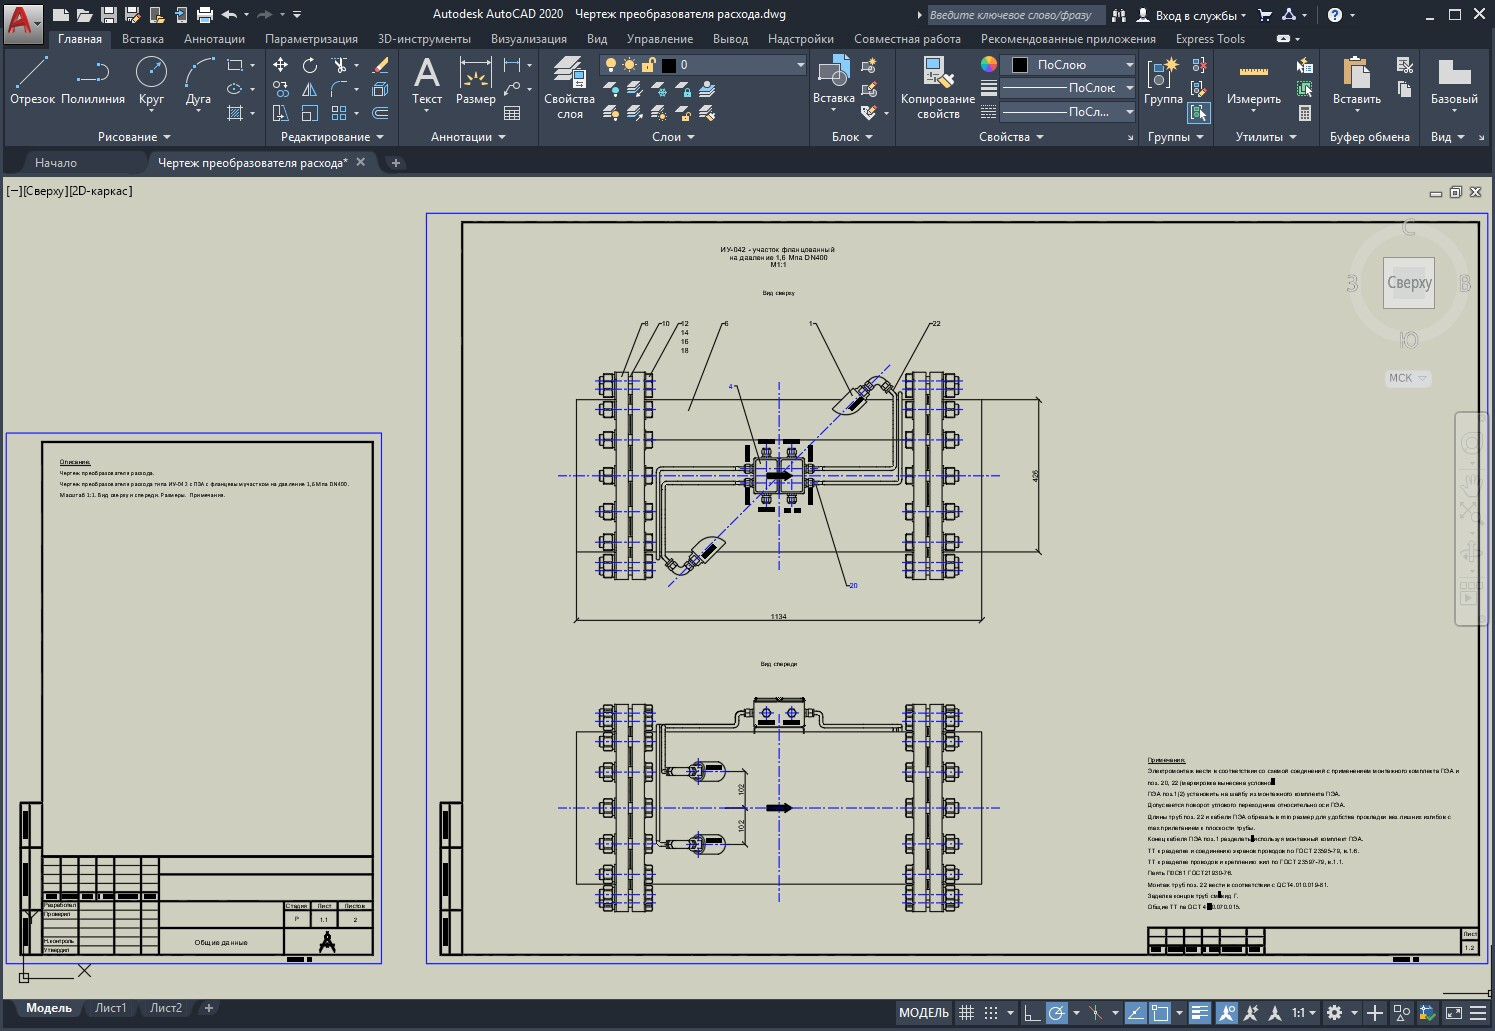
Task: Click the Move tool icon
Action: click(x=281, y=65)
